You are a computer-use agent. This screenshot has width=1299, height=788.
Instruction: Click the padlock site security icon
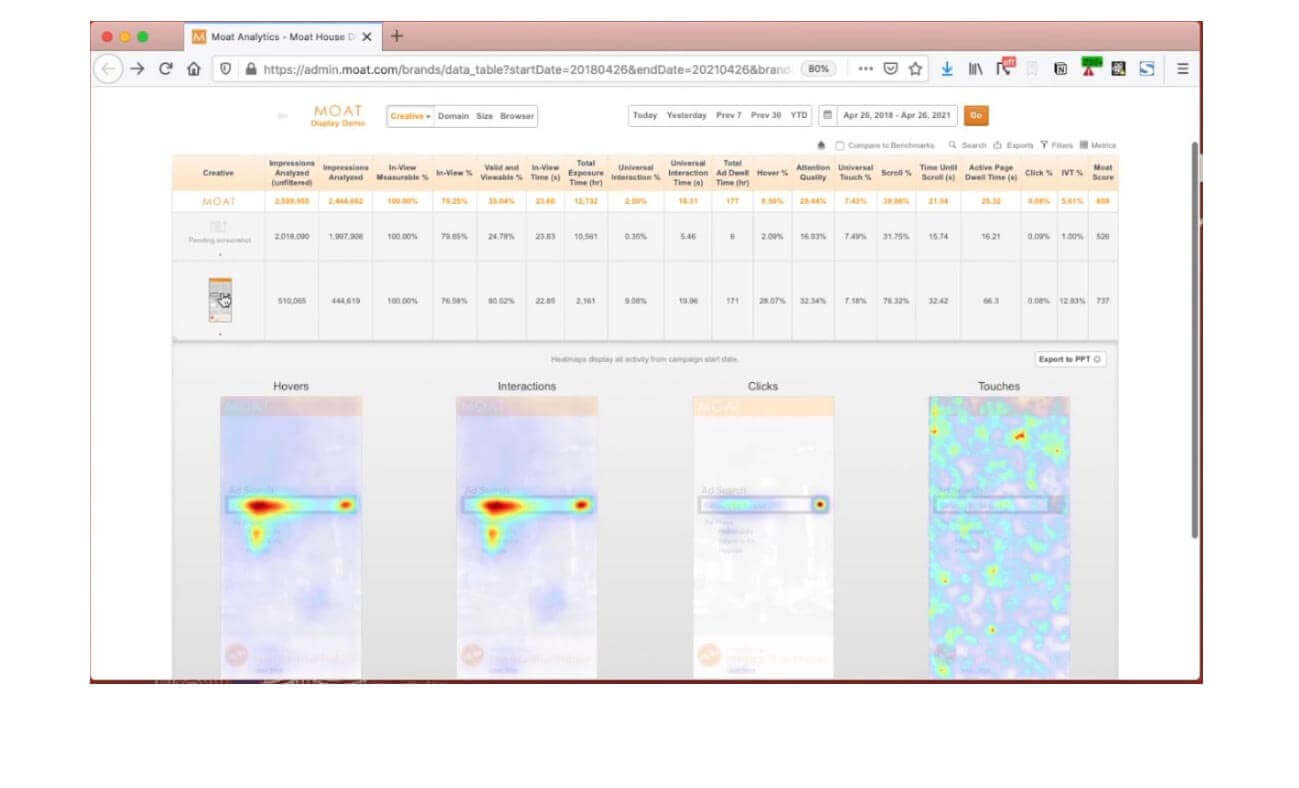pos(250,69)
